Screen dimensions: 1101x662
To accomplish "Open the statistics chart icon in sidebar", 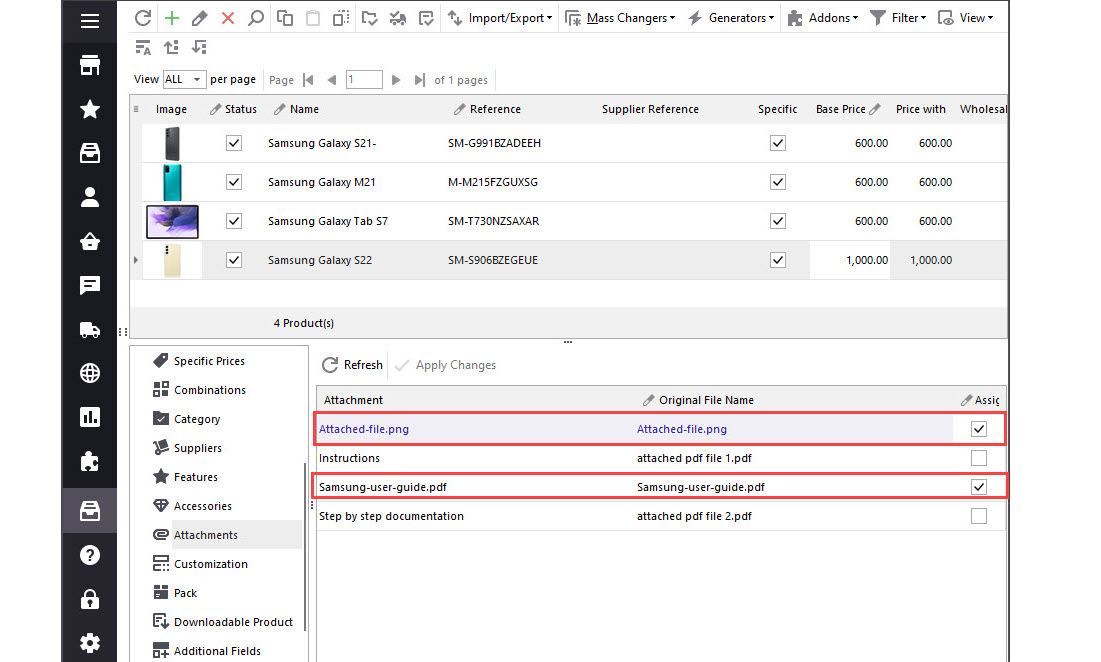I will (90, 417).
